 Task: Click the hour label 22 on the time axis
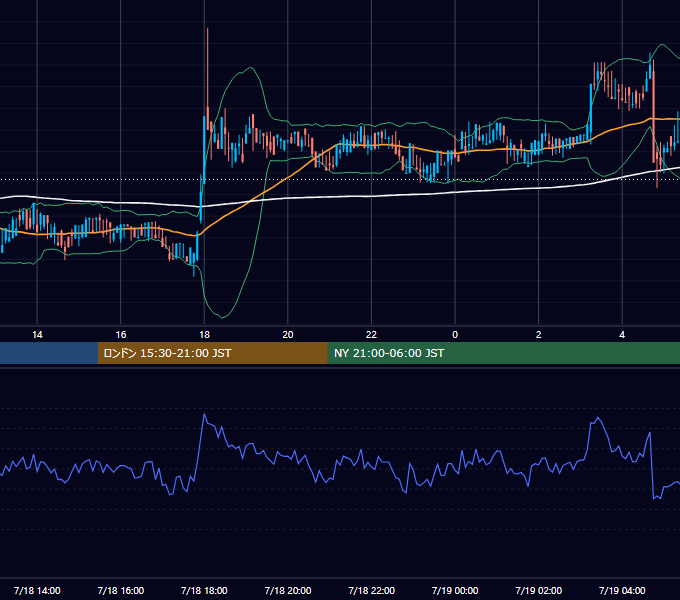click(x=371, y=335)
